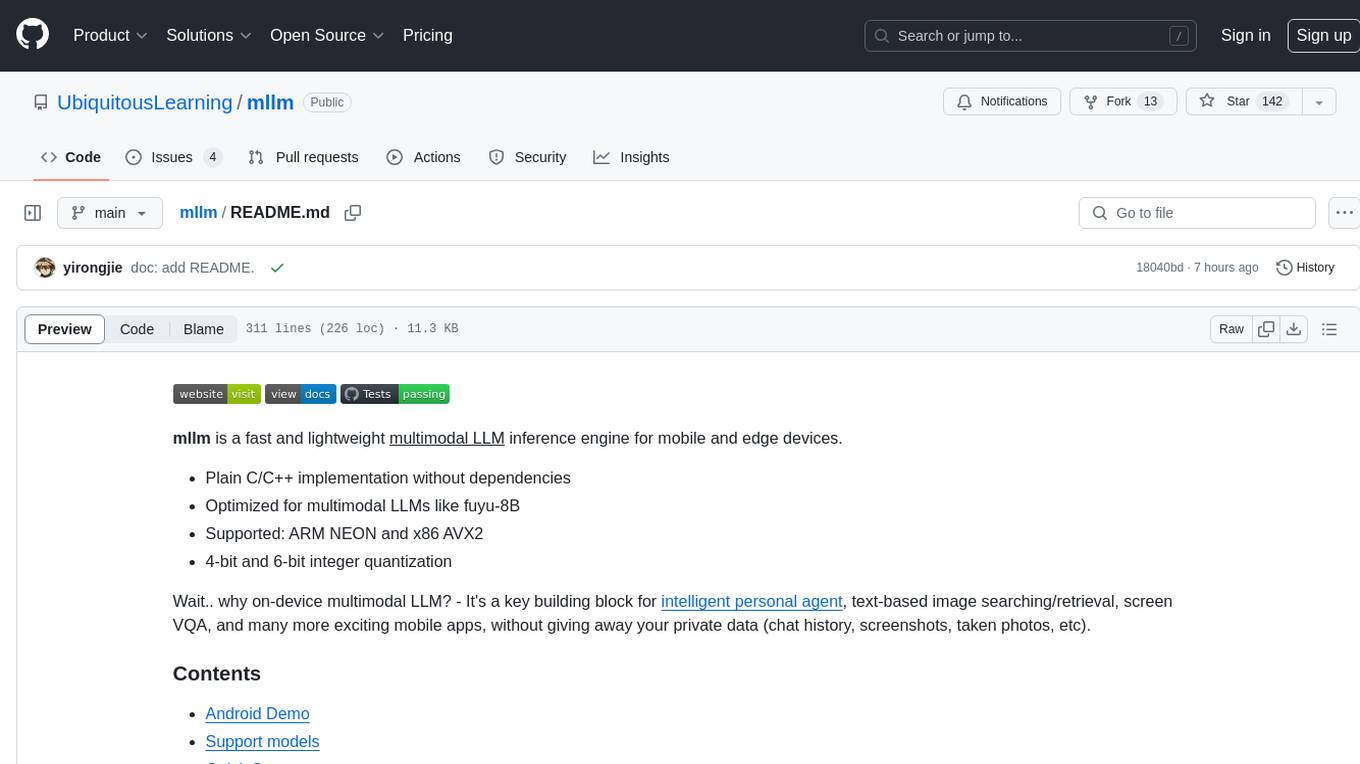Screen dimensions: 1360x764
Task: Select the Preview view
Action: [65, 329]
